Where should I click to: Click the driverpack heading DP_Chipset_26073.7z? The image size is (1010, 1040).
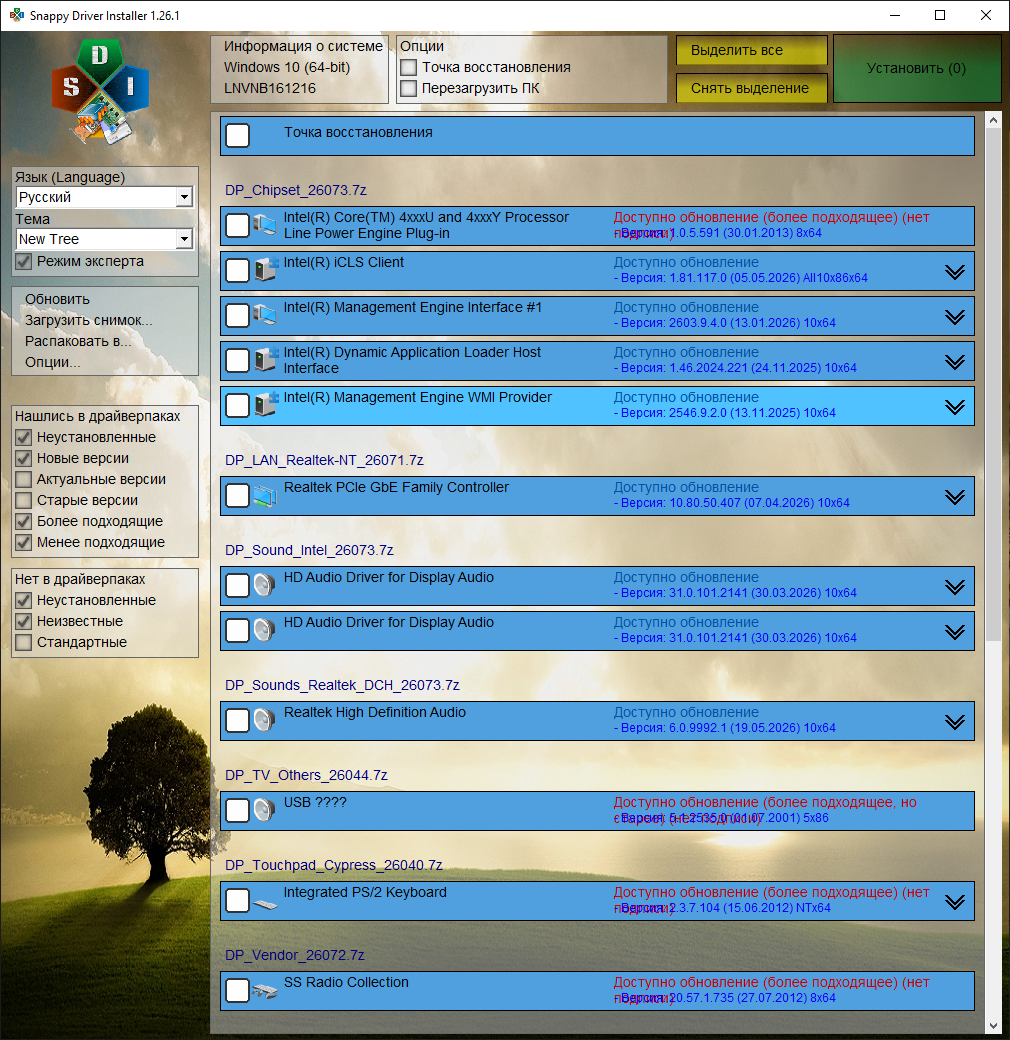click(x=296, y=190)
